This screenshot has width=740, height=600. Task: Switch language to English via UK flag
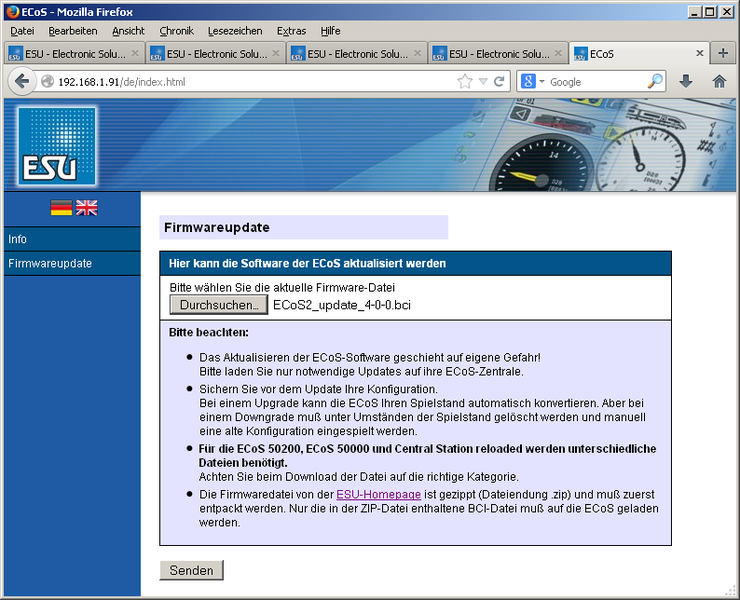pyautogui.click(x=86, y=208)
